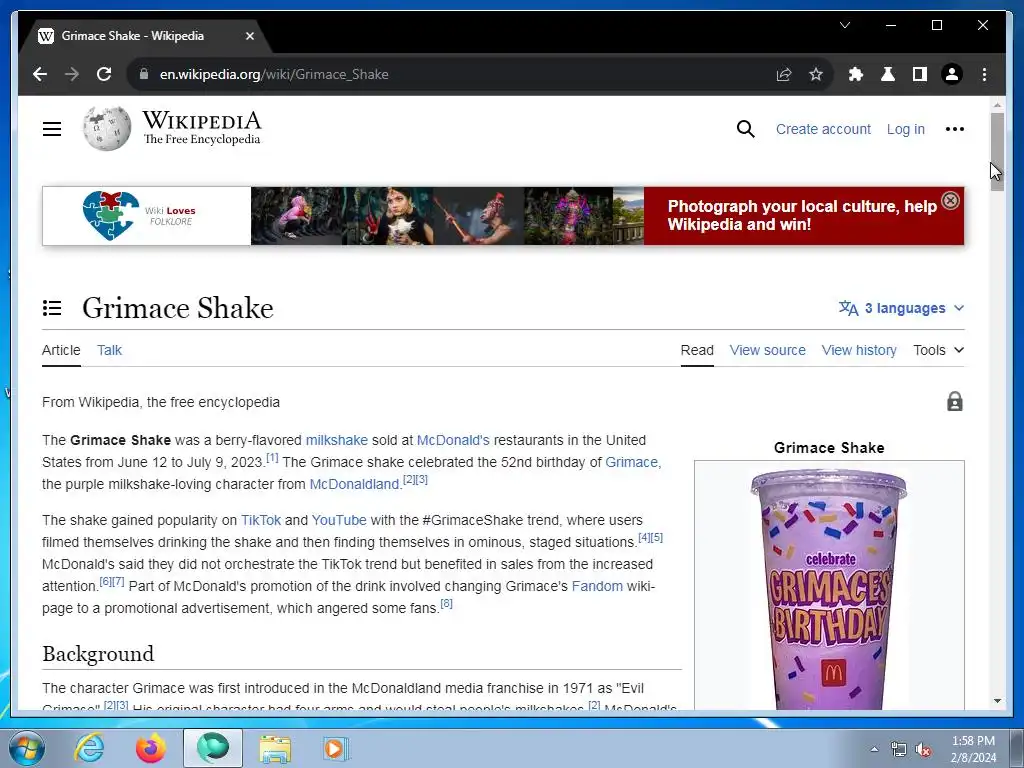Click the Create account link
The height and width of the screenshot is (768, 1024).
pos(823,129)
